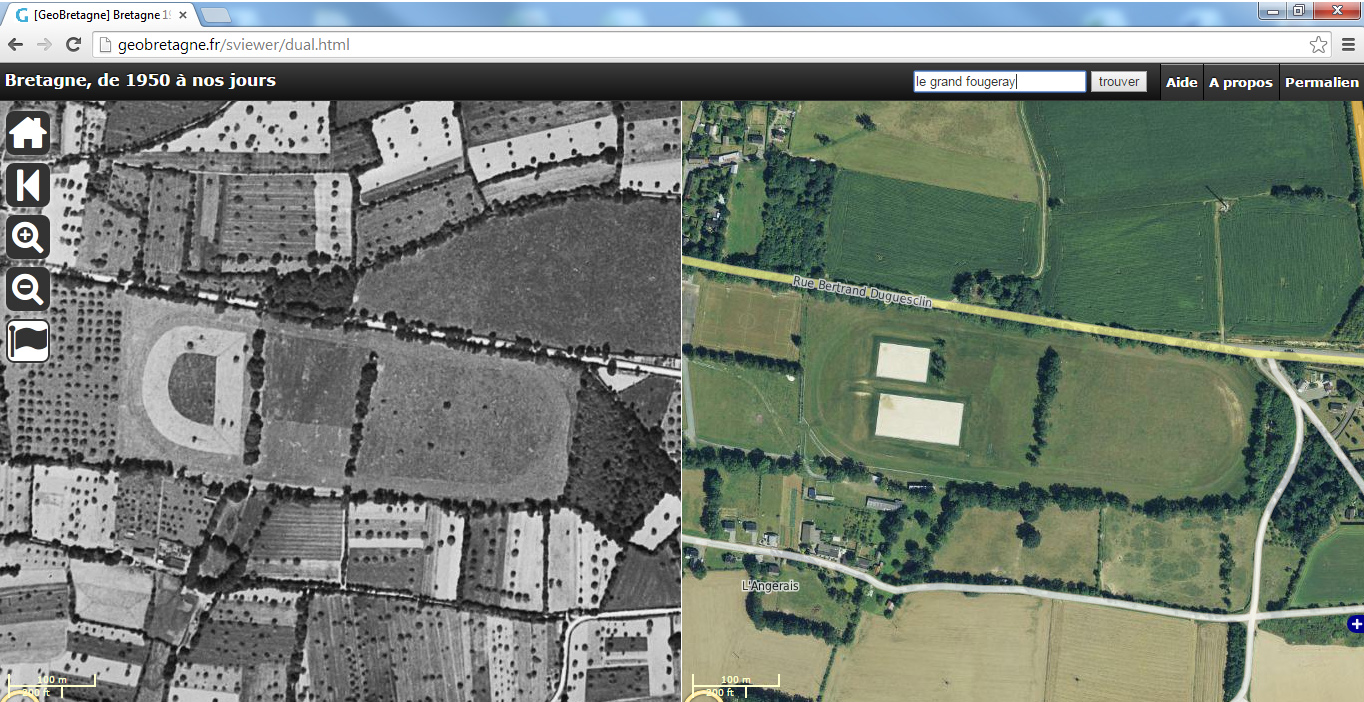Reload the GeoBretagne page
The image size is (1364, 702).
point(73,45)
